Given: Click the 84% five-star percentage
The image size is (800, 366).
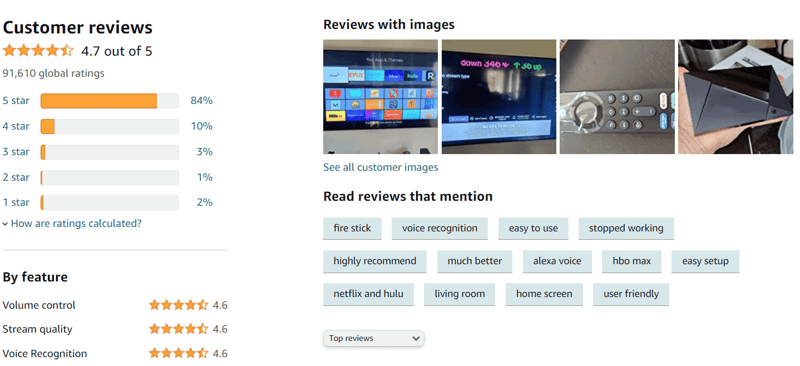Looking at the screenshot, I should pyautogui.click(x=202, y=101).
